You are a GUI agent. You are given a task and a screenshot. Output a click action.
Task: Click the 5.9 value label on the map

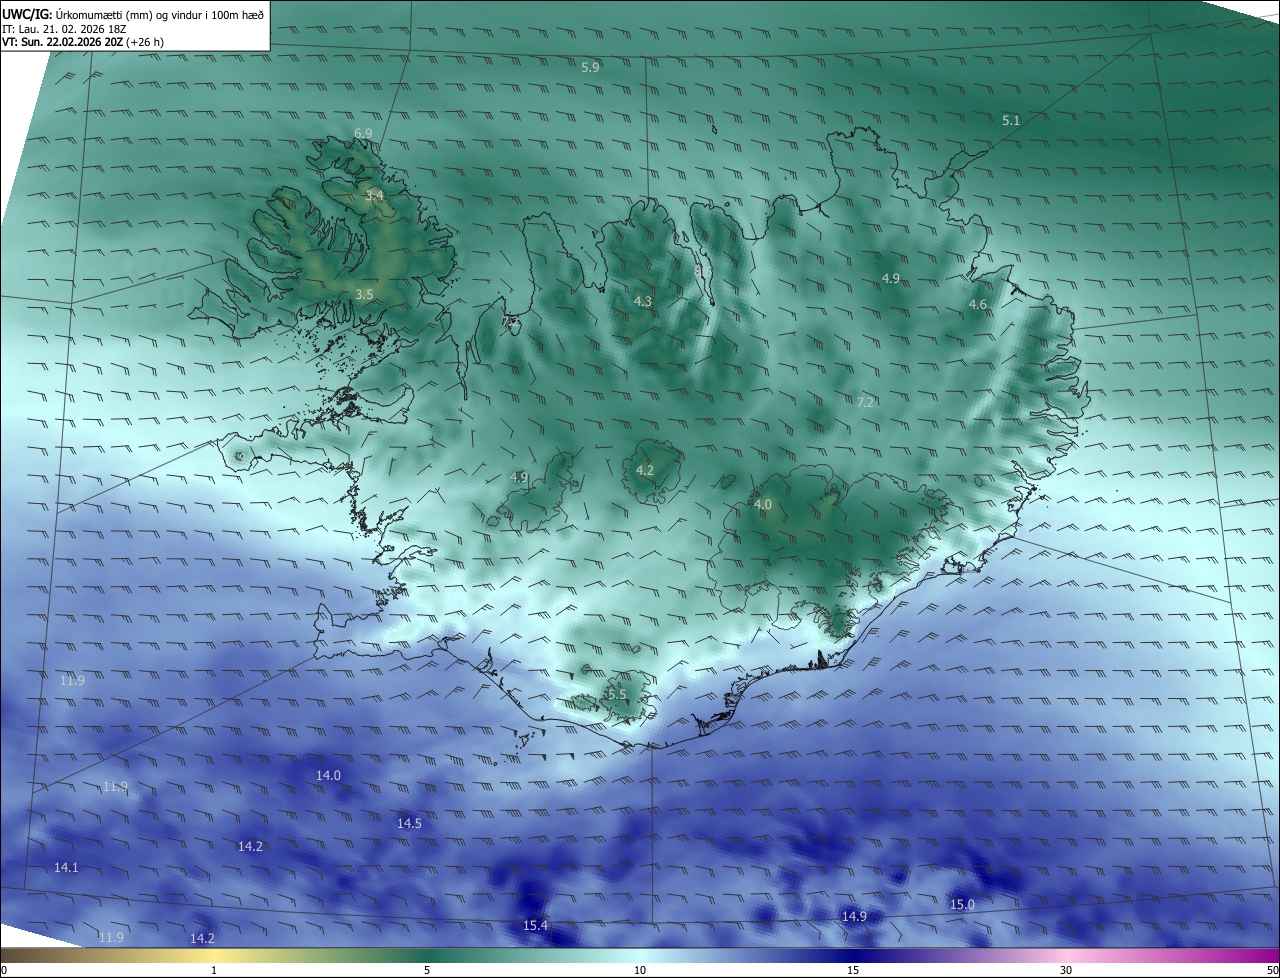click(x=590, y=67)
